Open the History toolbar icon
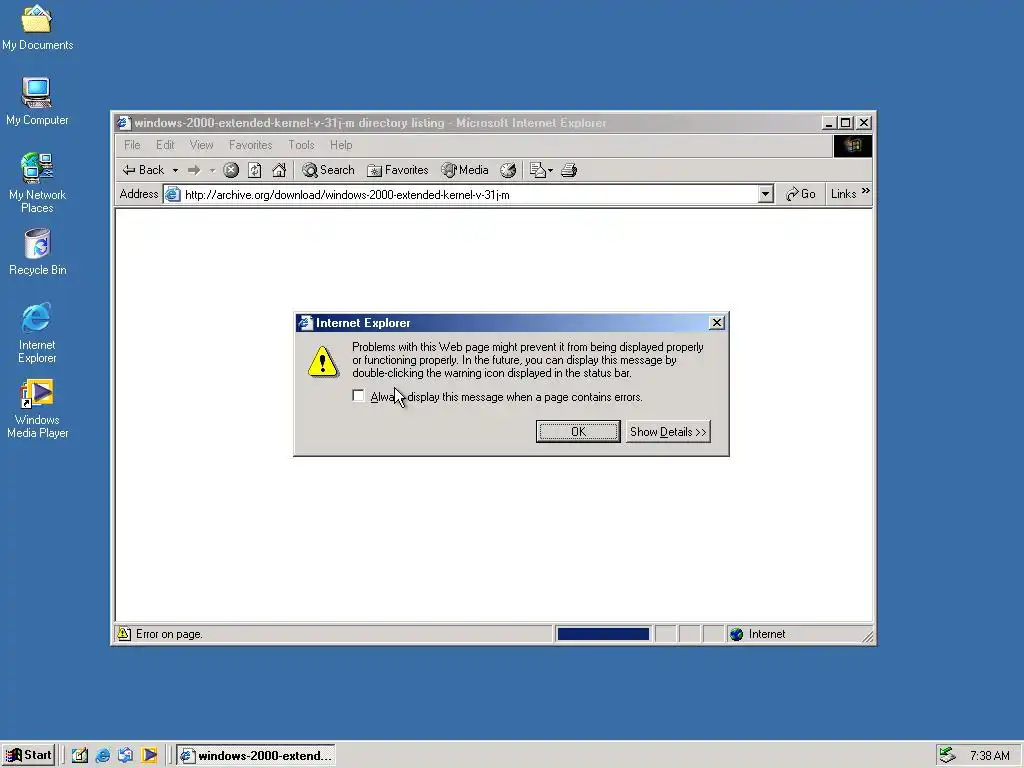 coord(508,170)
